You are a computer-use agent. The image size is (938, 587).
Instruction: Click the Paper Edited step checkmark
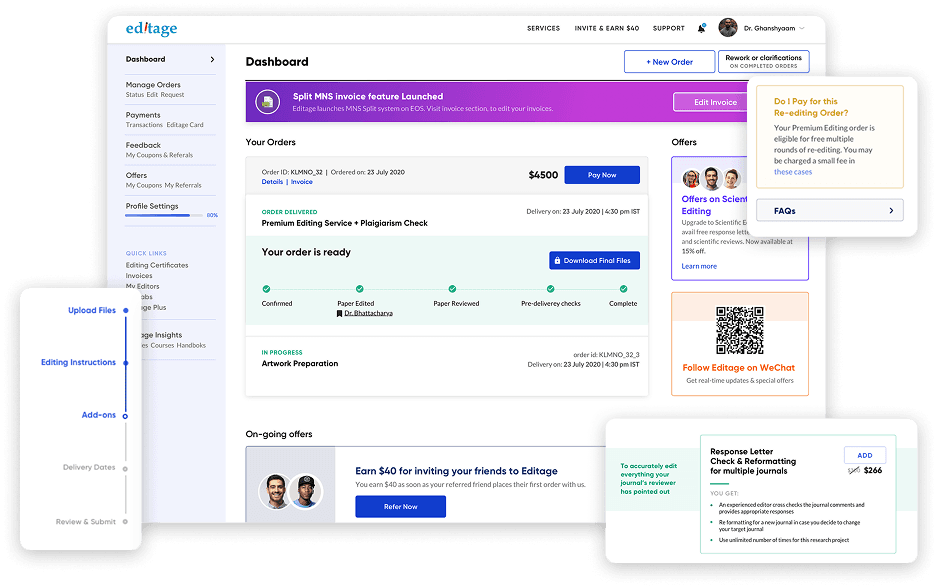pyautogui.click(x=360, y=289)
